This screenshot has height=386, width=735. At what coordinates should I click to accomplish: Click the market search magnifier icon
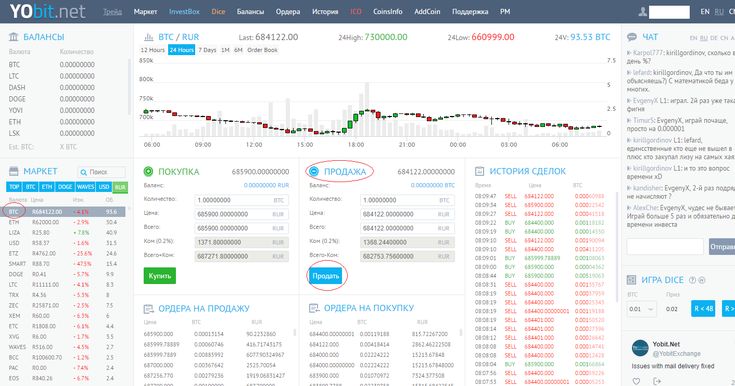click(83, 172)
